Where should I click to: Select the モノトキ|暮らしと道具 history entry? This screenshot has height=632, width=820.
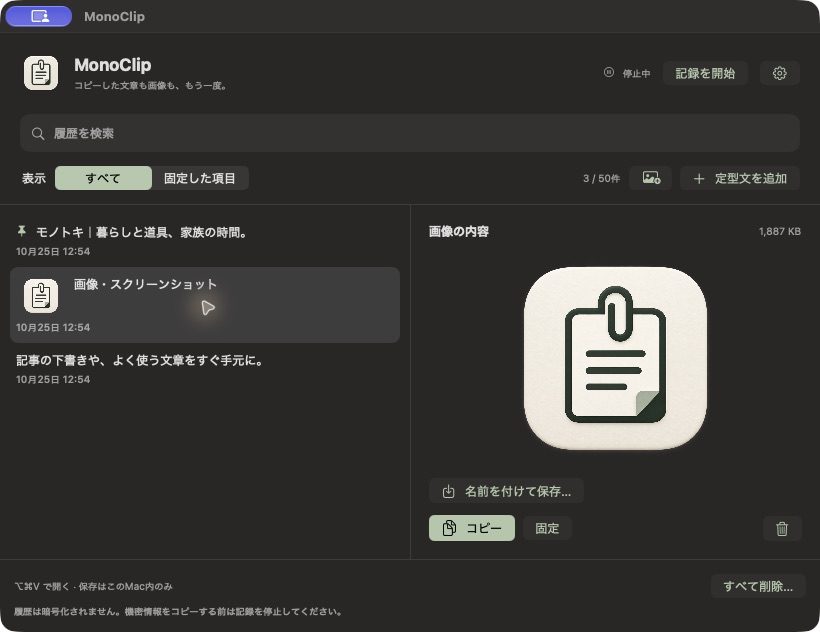(x=205, y=240)
